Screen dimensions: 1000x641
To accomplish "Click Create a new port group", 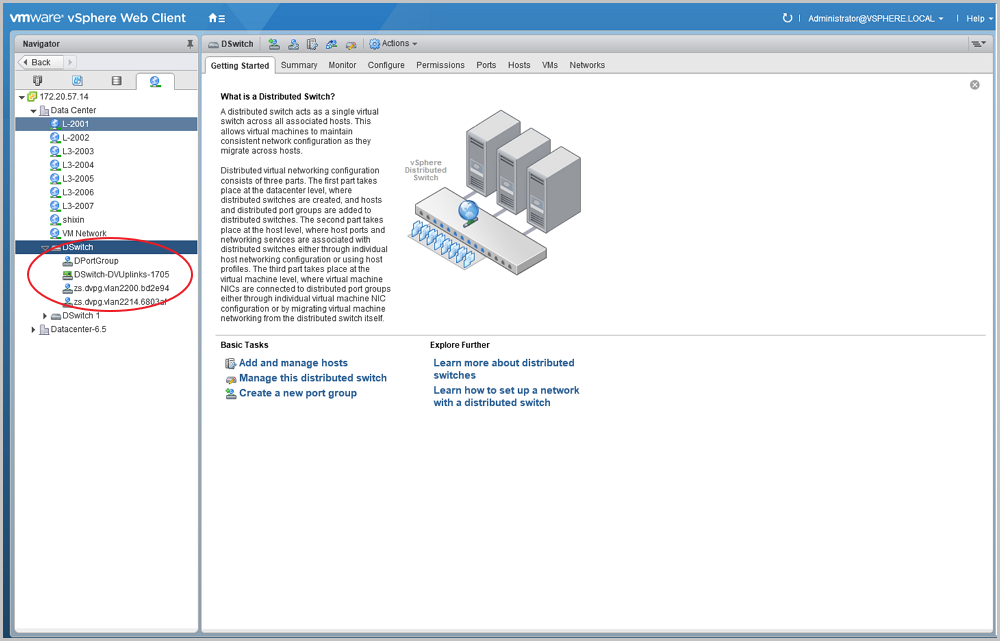I will pyautogui.click(x=297, y=393).
